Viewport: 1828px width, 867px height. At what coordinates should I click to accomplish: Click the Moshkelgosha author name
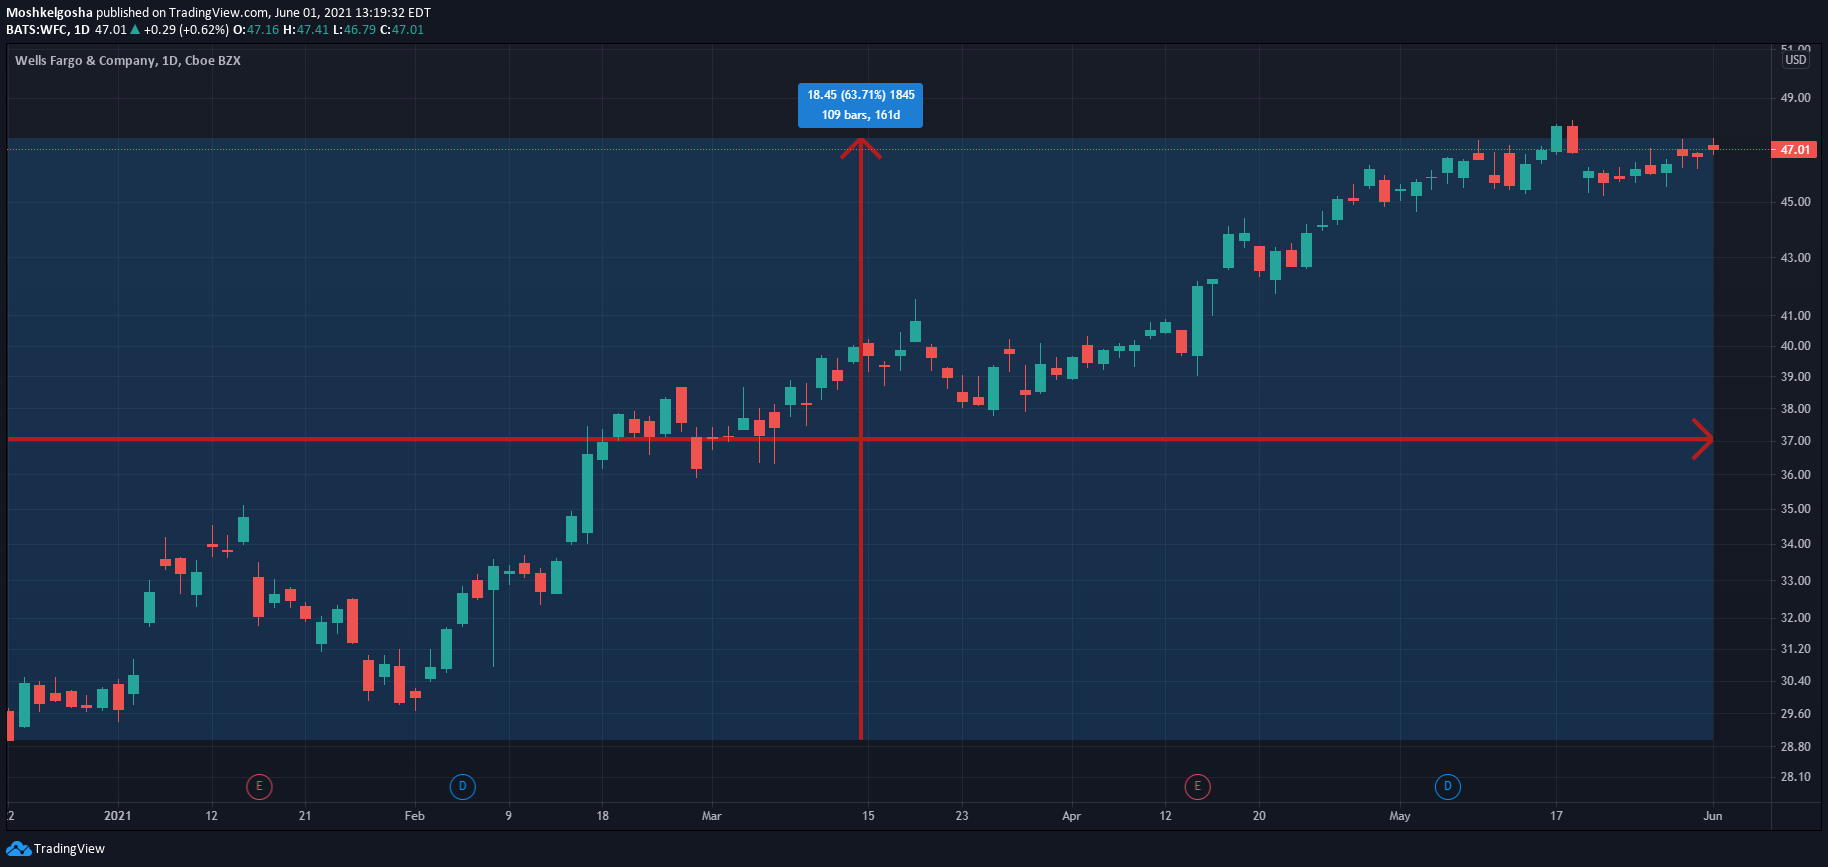[x=49, y=13]
